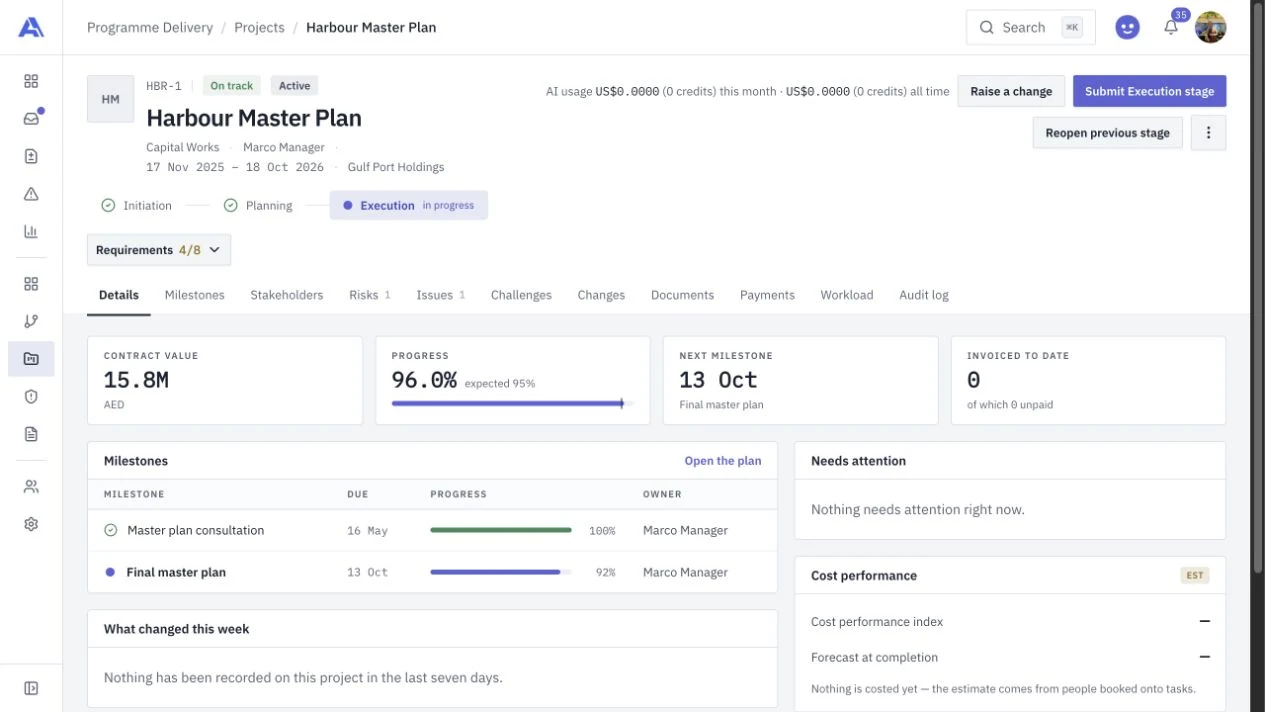Open the Documents tab
The image size is (1265, 712).
tap(682, 295)
